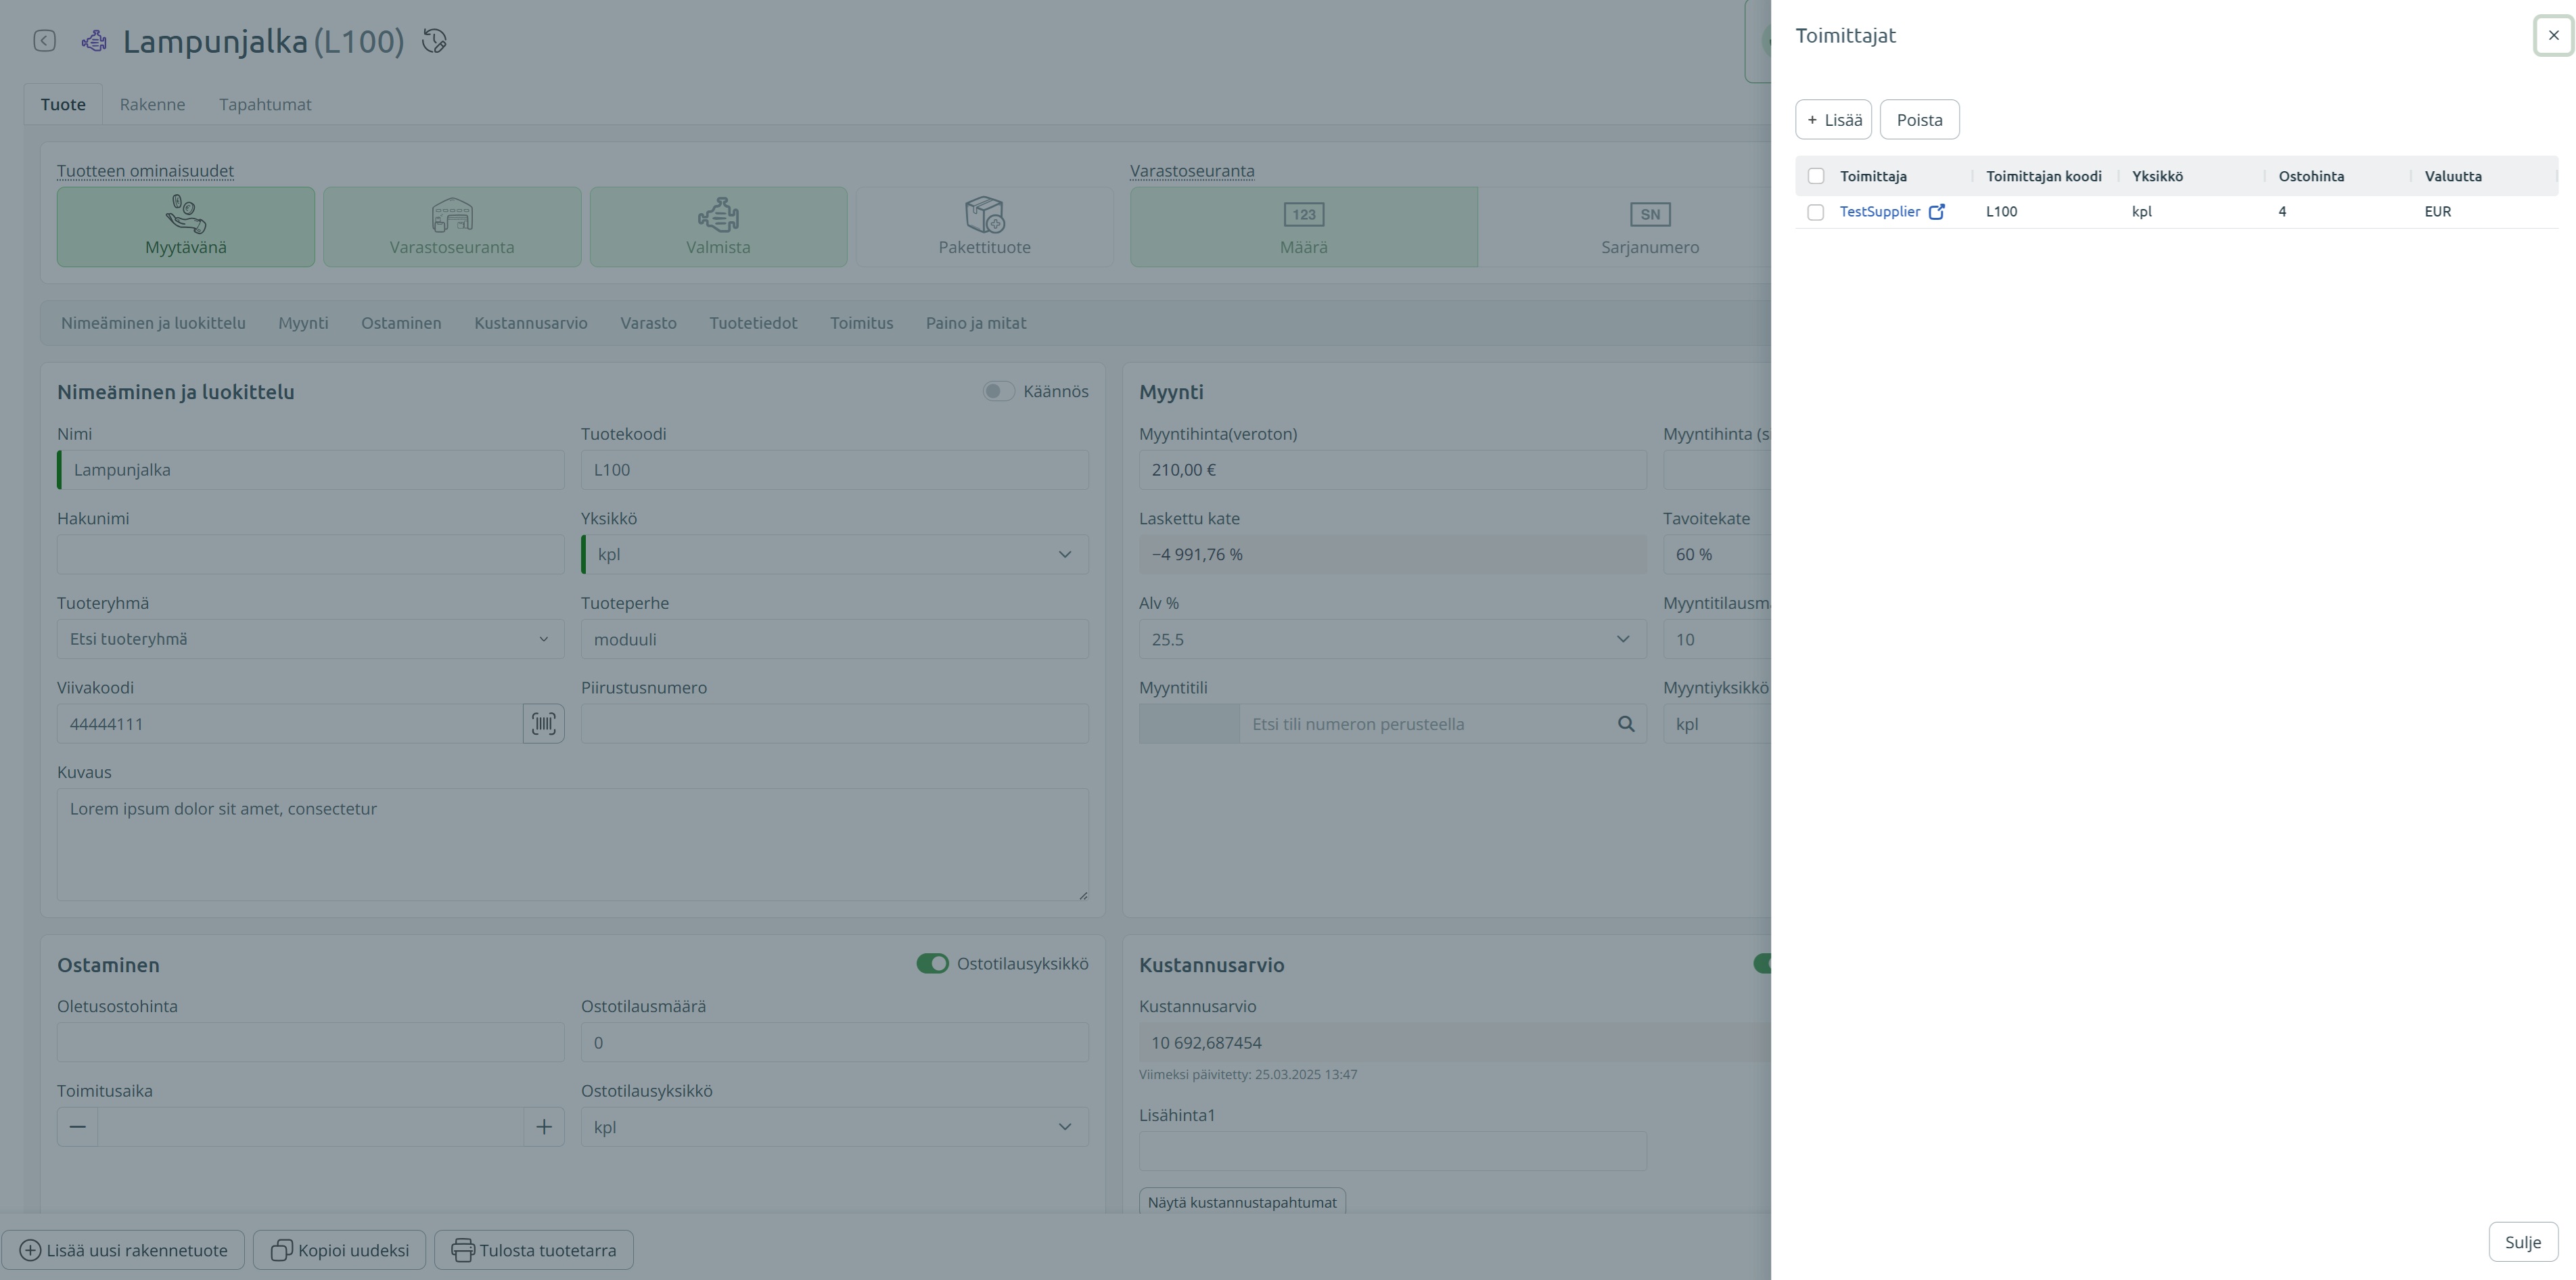Click the Poista button
Viewport: 2576px width, 1280px height.
(x=1919, y=120)
